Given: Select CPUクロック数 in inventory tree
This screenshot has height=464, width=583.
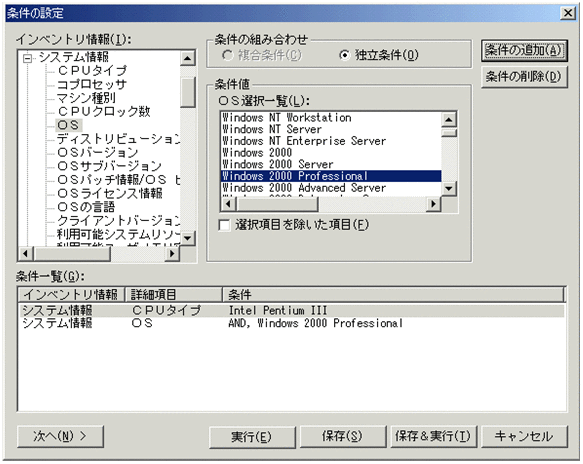Looking at the screenshot, I should 104,112.
